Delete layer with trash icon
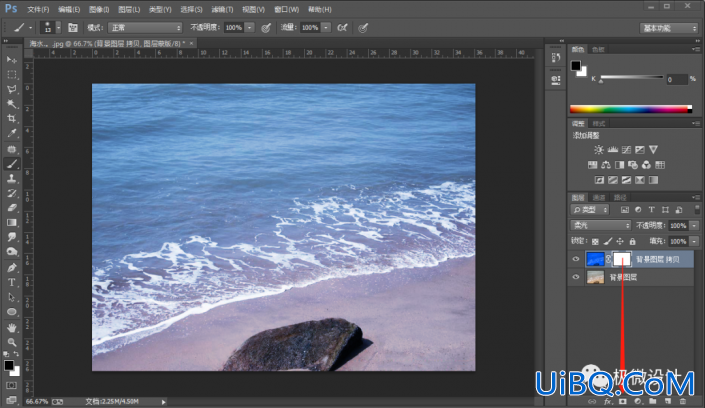 (x=683, y=401)
